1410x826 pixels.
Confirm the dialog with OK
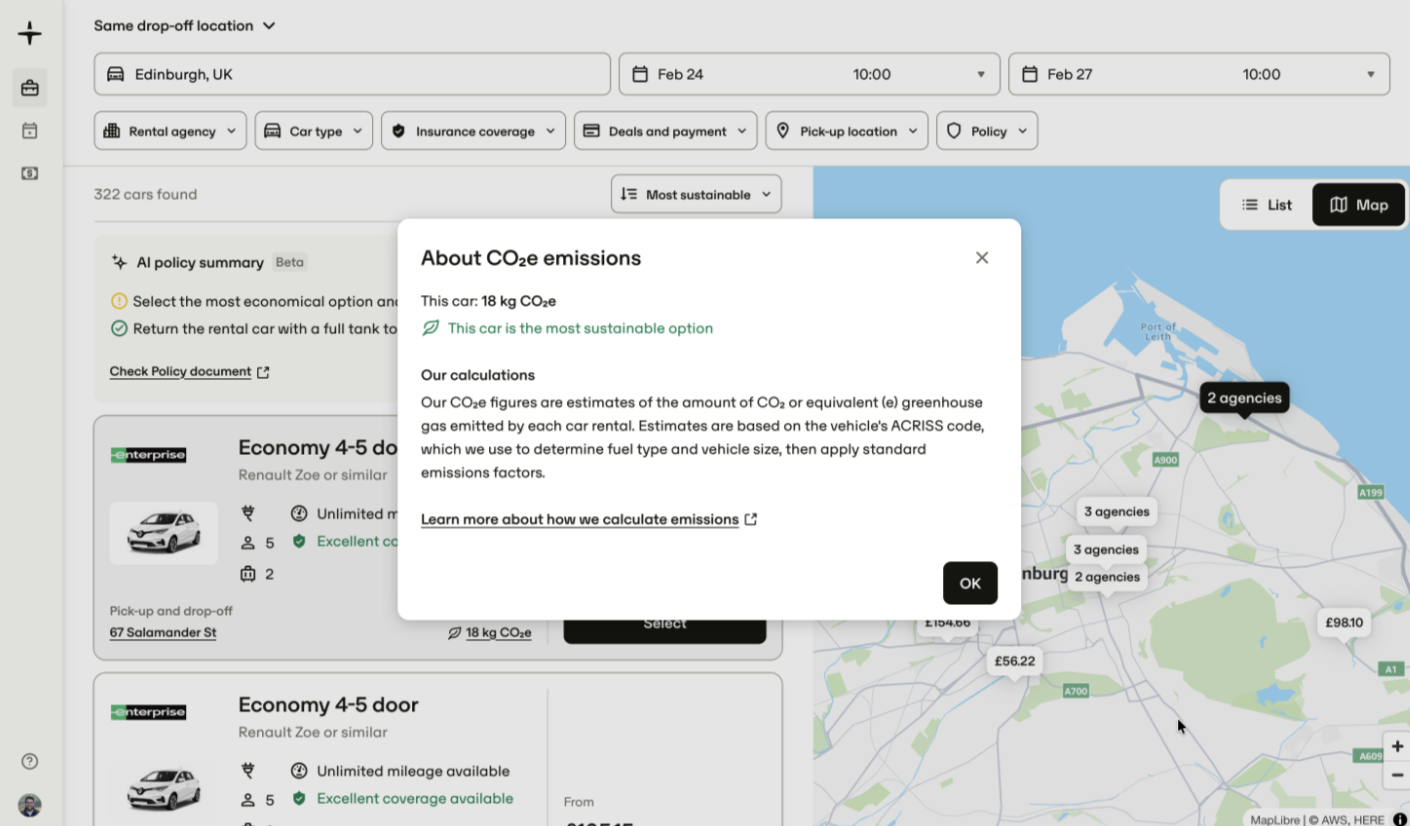pyautogui.click(x=970, y=583)
